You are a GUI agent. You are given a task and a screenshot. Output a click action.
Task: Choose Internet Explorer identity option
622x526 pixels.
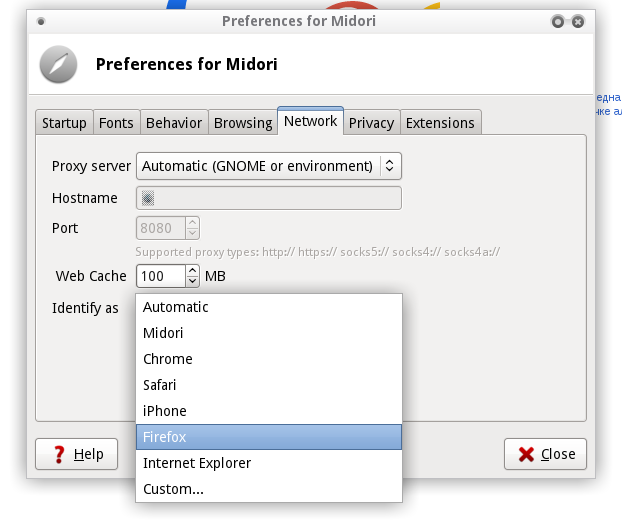(268, 463)
